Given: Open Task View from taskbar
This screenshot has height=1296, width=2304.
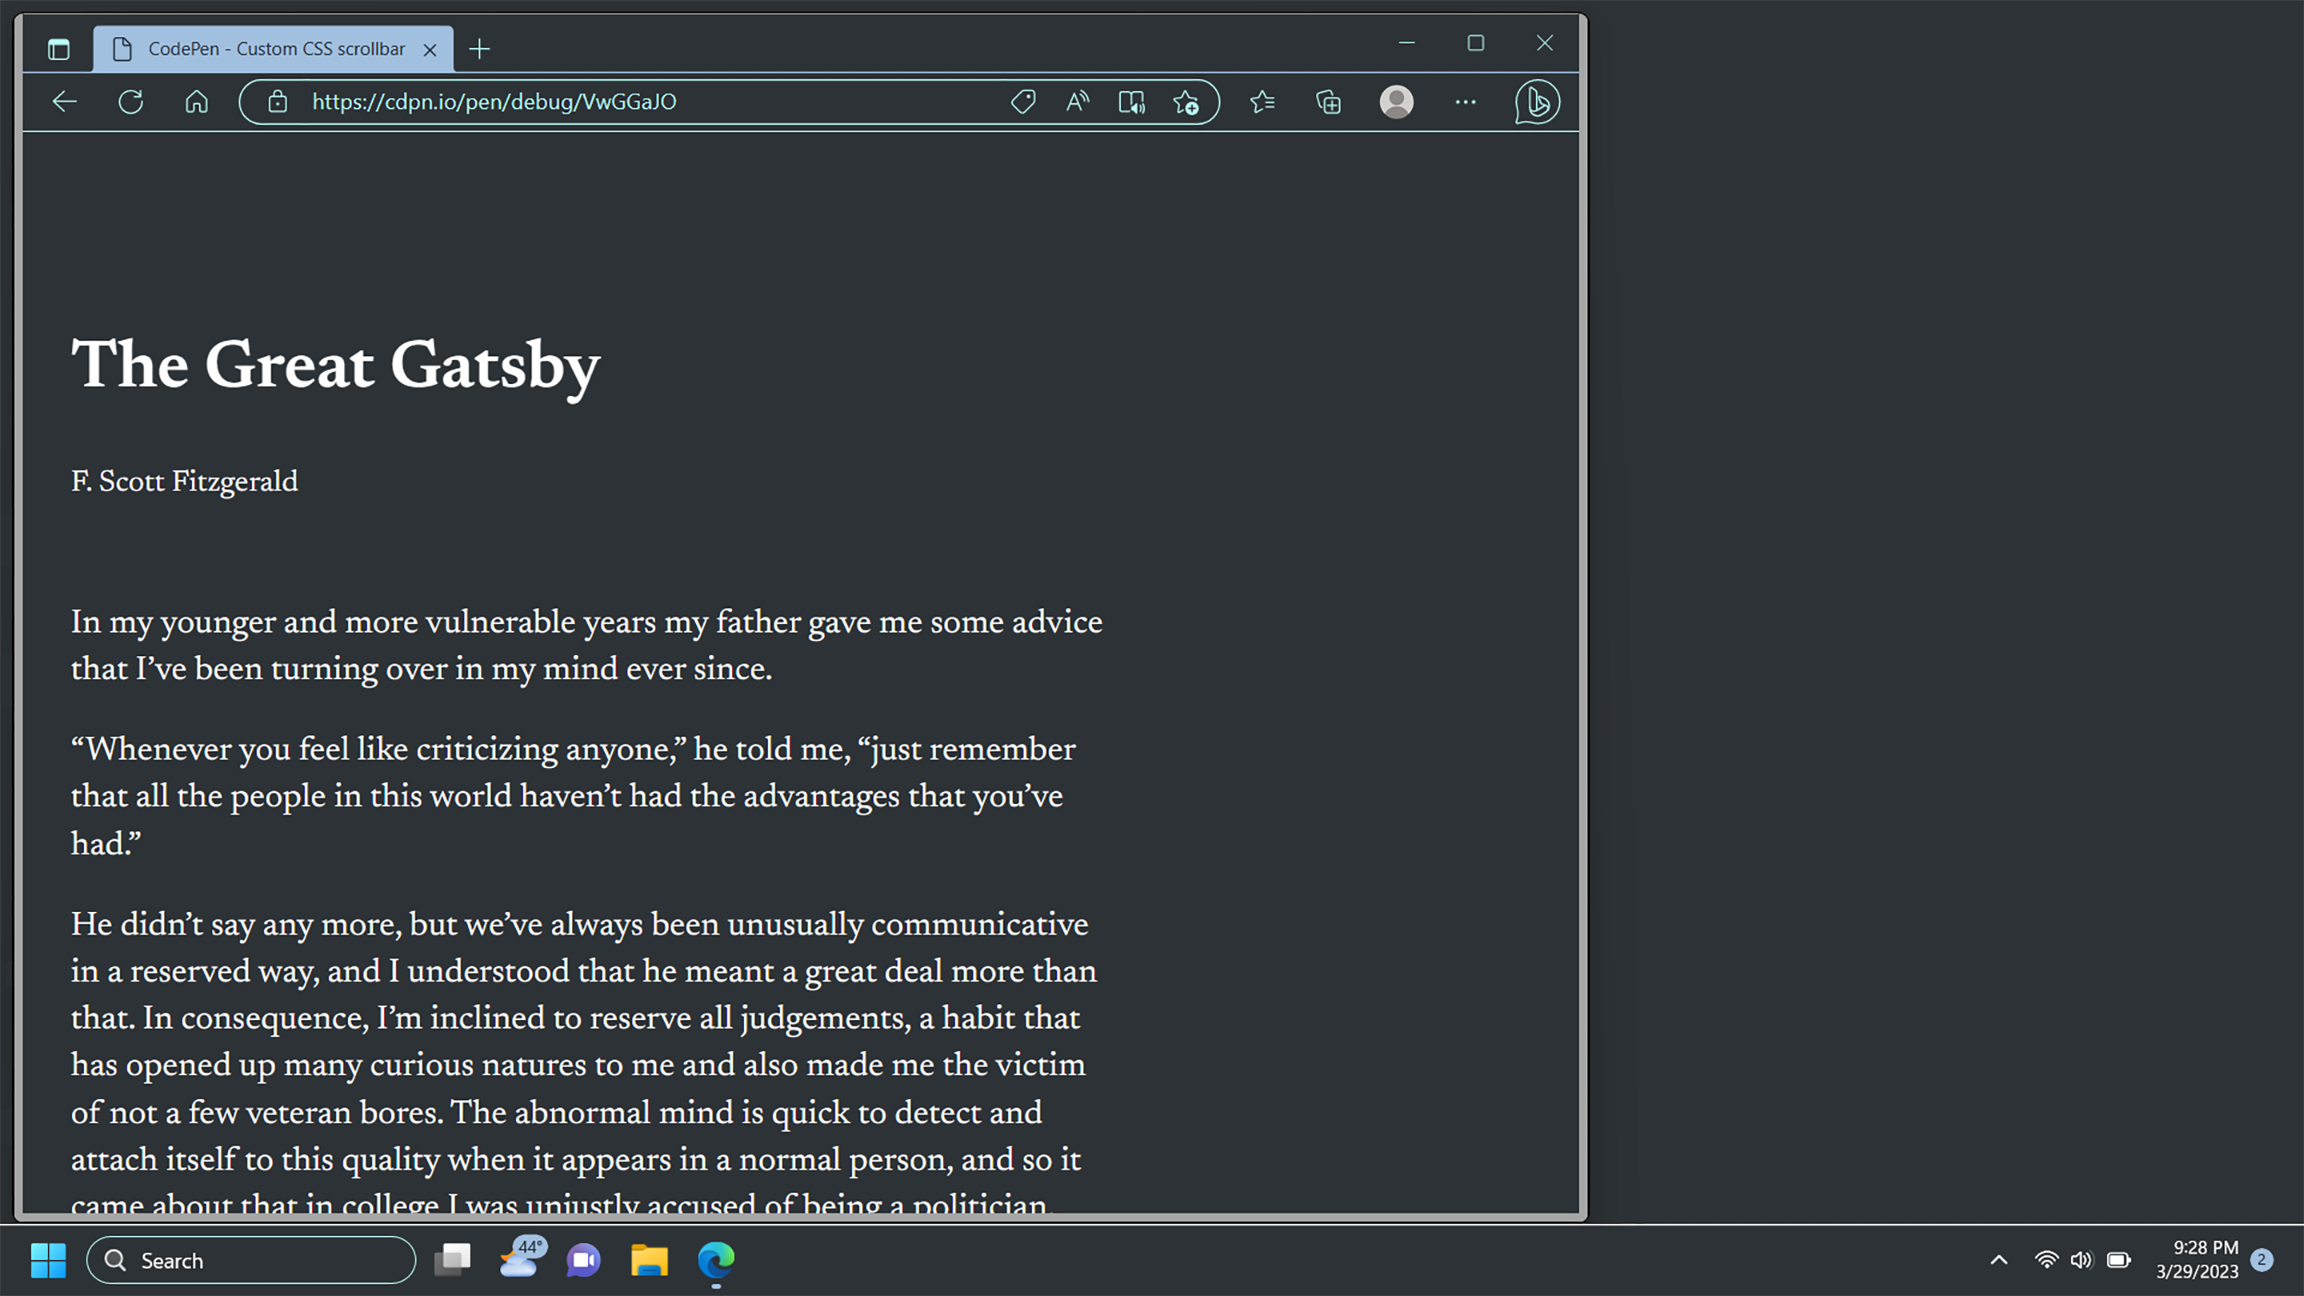Looking at the screenshot, I should point(453,1260).
